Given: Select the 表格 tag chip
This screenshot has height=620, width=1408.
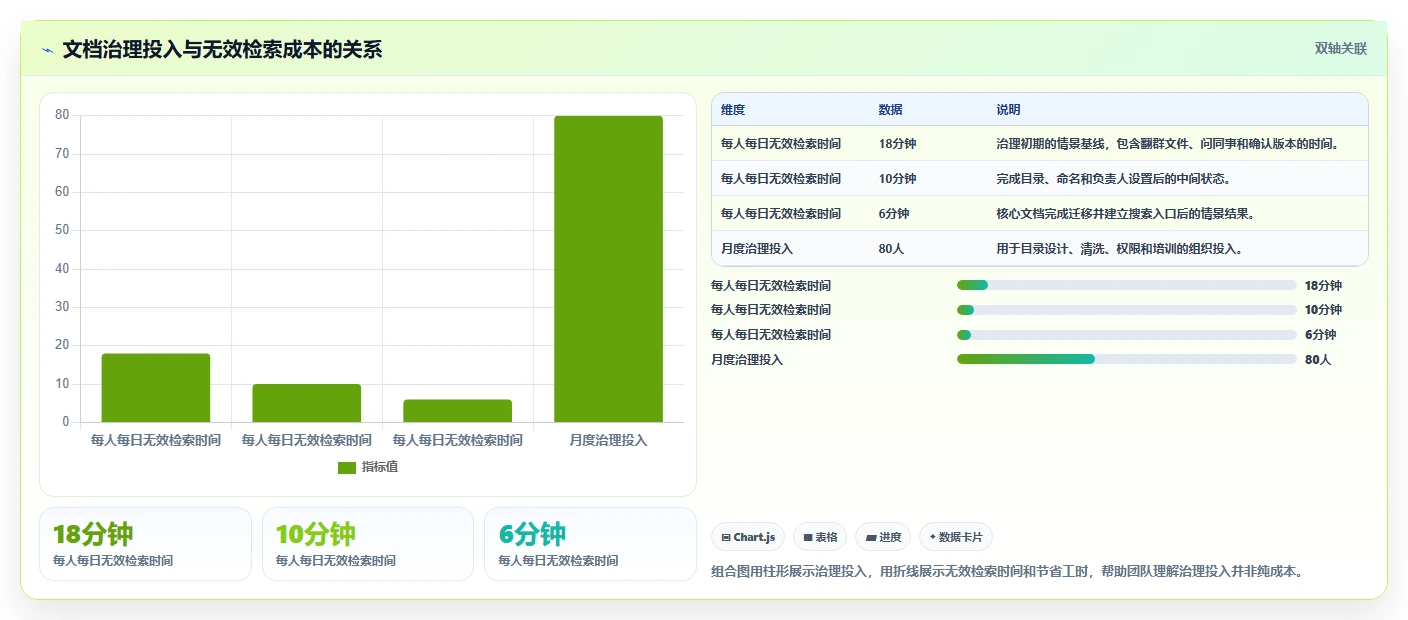Looking at the screenshot, I should pyautogui.click(x=819, y=537).
